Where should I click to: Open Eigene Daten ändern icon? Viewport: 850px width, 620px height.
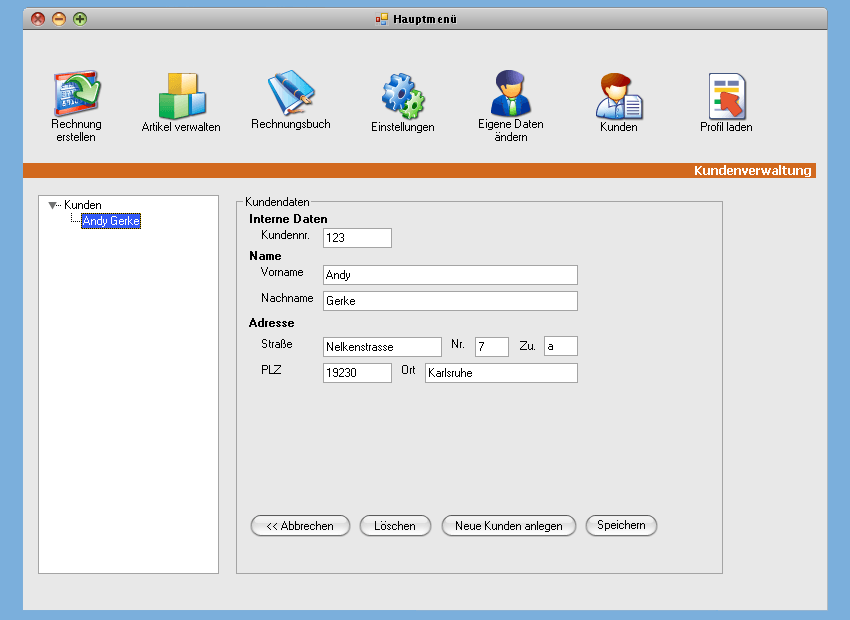[x=511, y=93]
